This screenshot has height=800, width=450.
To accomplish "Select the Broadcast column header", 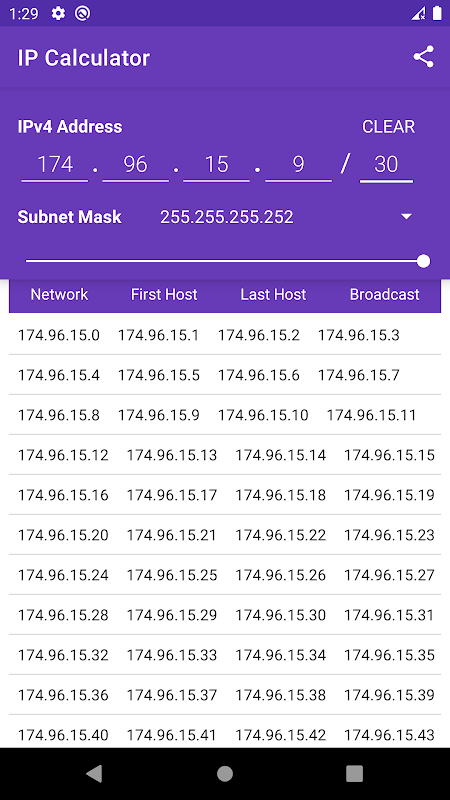I will (385, 294).
